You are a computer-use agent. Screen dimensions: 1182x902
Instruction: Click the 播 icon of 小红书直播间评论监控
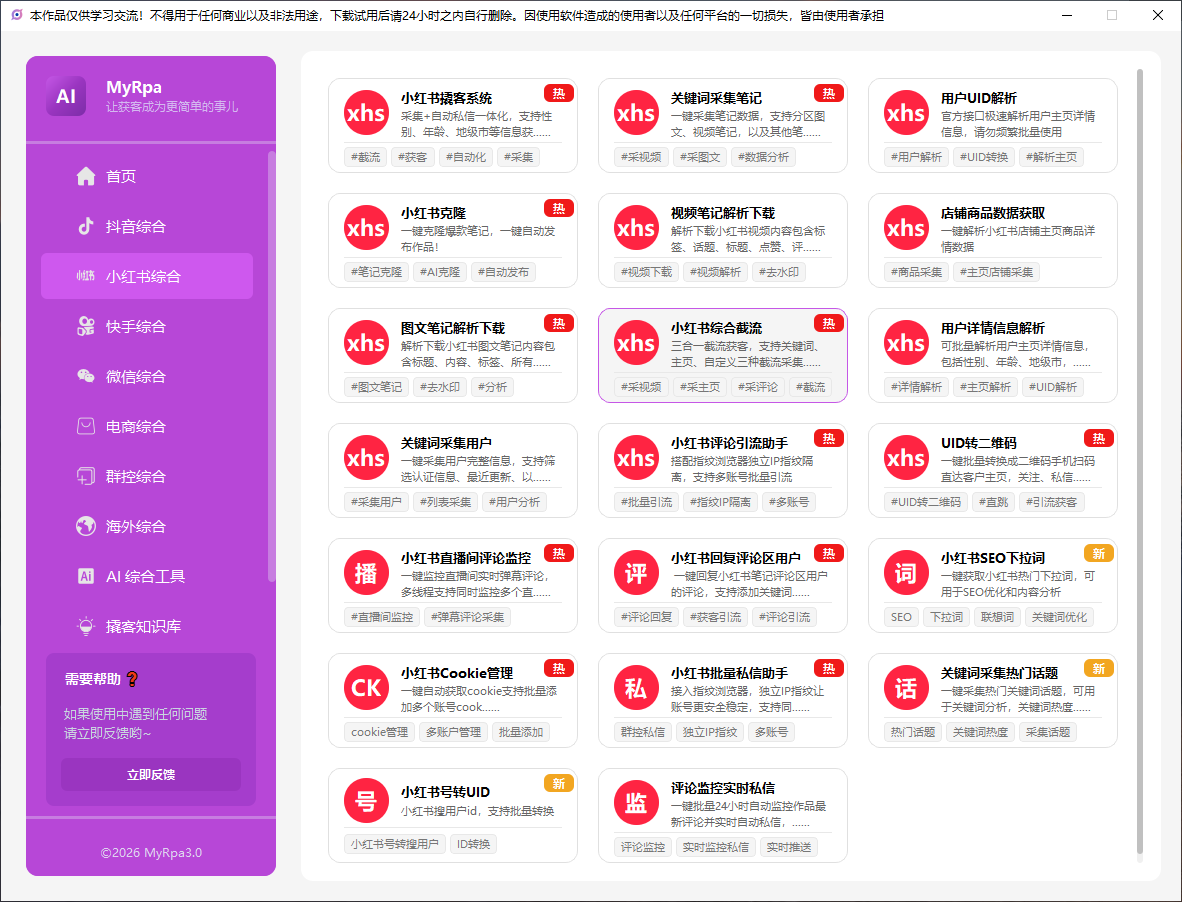(366, 573)
